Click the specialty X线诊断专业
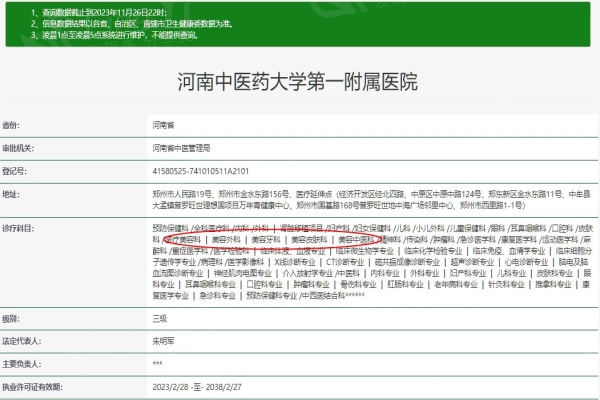600x400 pixels. 295,262
